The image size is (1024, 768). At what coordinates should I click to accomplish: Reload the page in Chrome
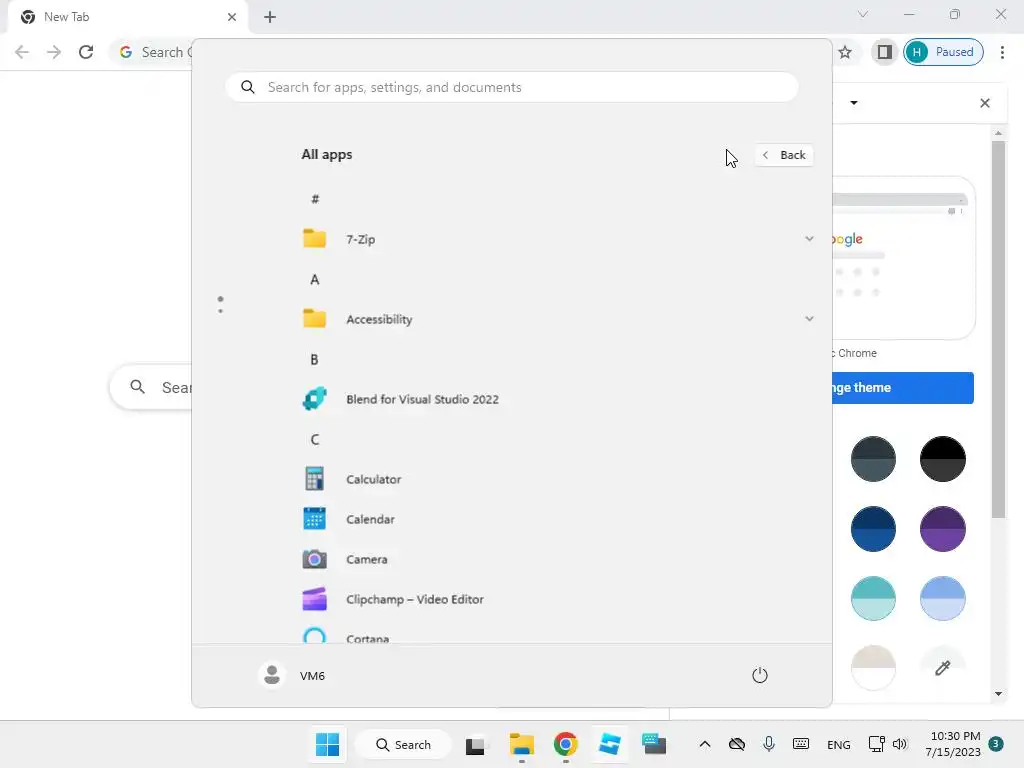click(86, 52)
